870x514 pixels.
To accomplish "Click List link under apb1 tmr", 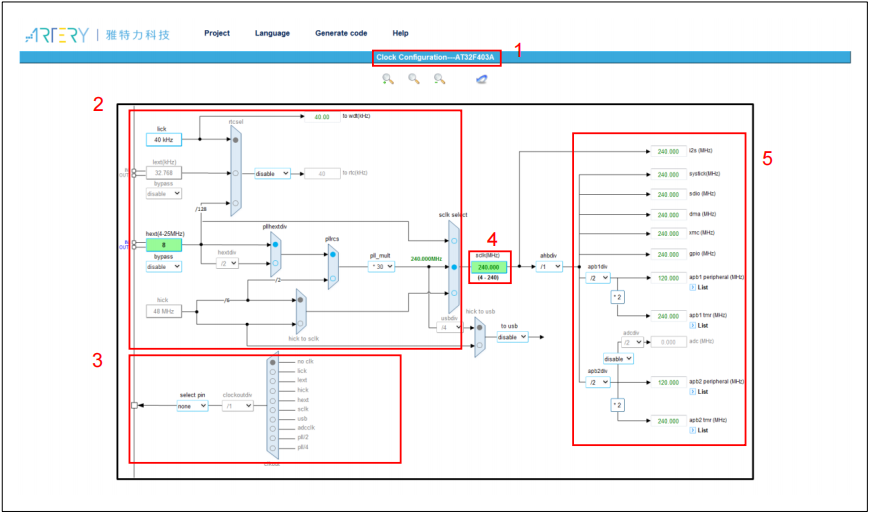I will 702,326.
